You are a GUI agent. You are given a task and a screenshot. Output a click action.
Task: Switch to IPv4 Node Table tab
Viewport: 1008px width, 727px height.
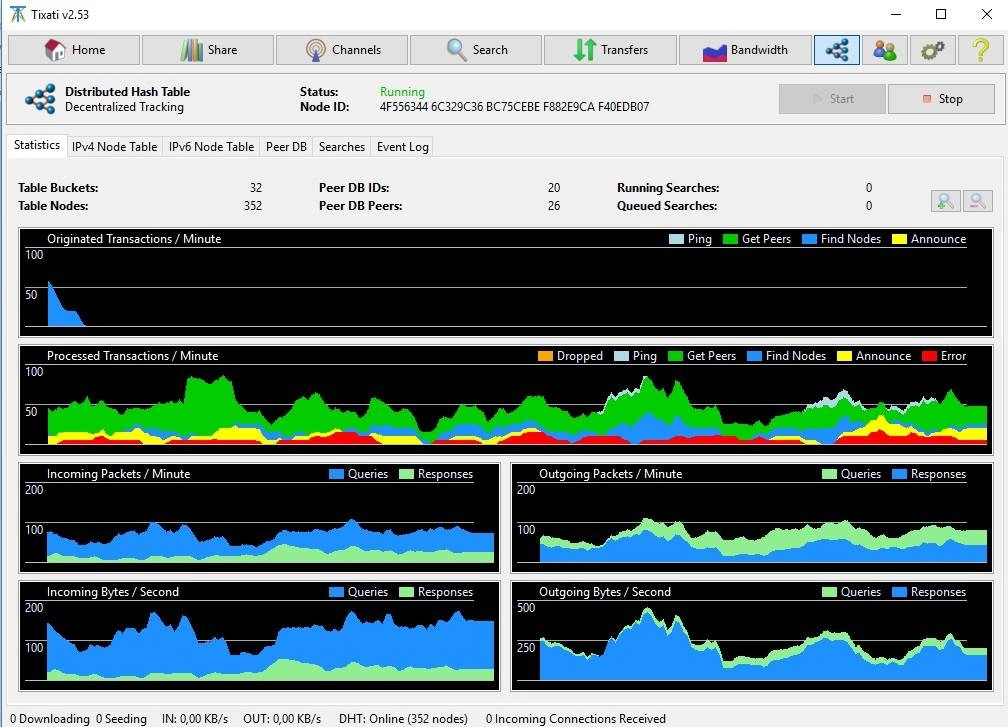point(114,147)
